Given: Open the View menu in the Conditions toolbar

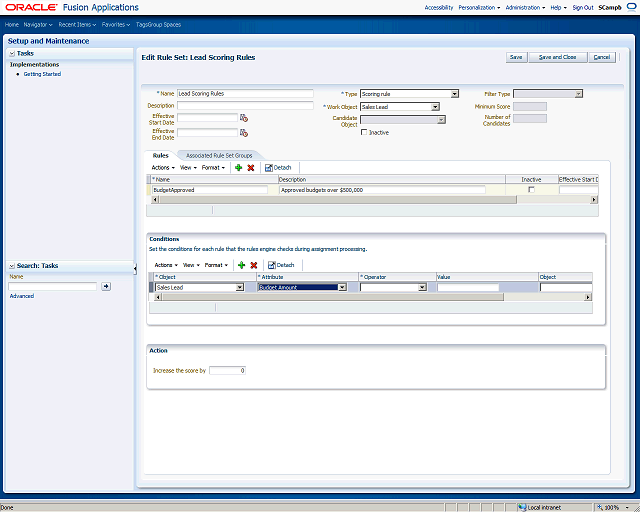Looking at the screenshot, I should tap(191, 265).
